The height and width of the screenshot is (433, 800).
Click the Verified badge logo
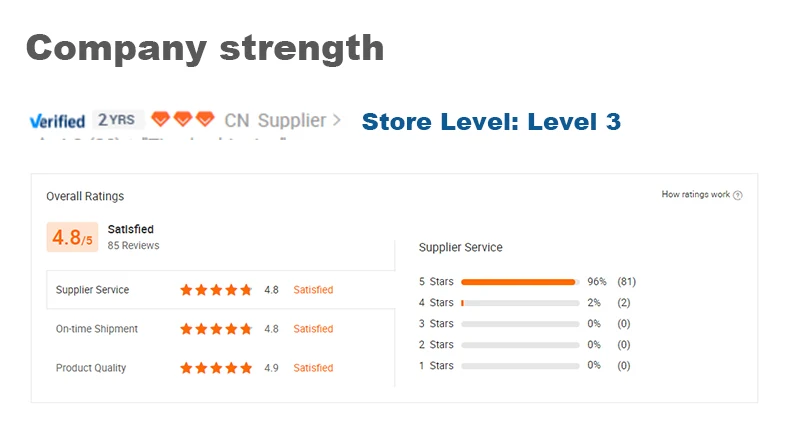pyautogui.click(x=57, y=121)
